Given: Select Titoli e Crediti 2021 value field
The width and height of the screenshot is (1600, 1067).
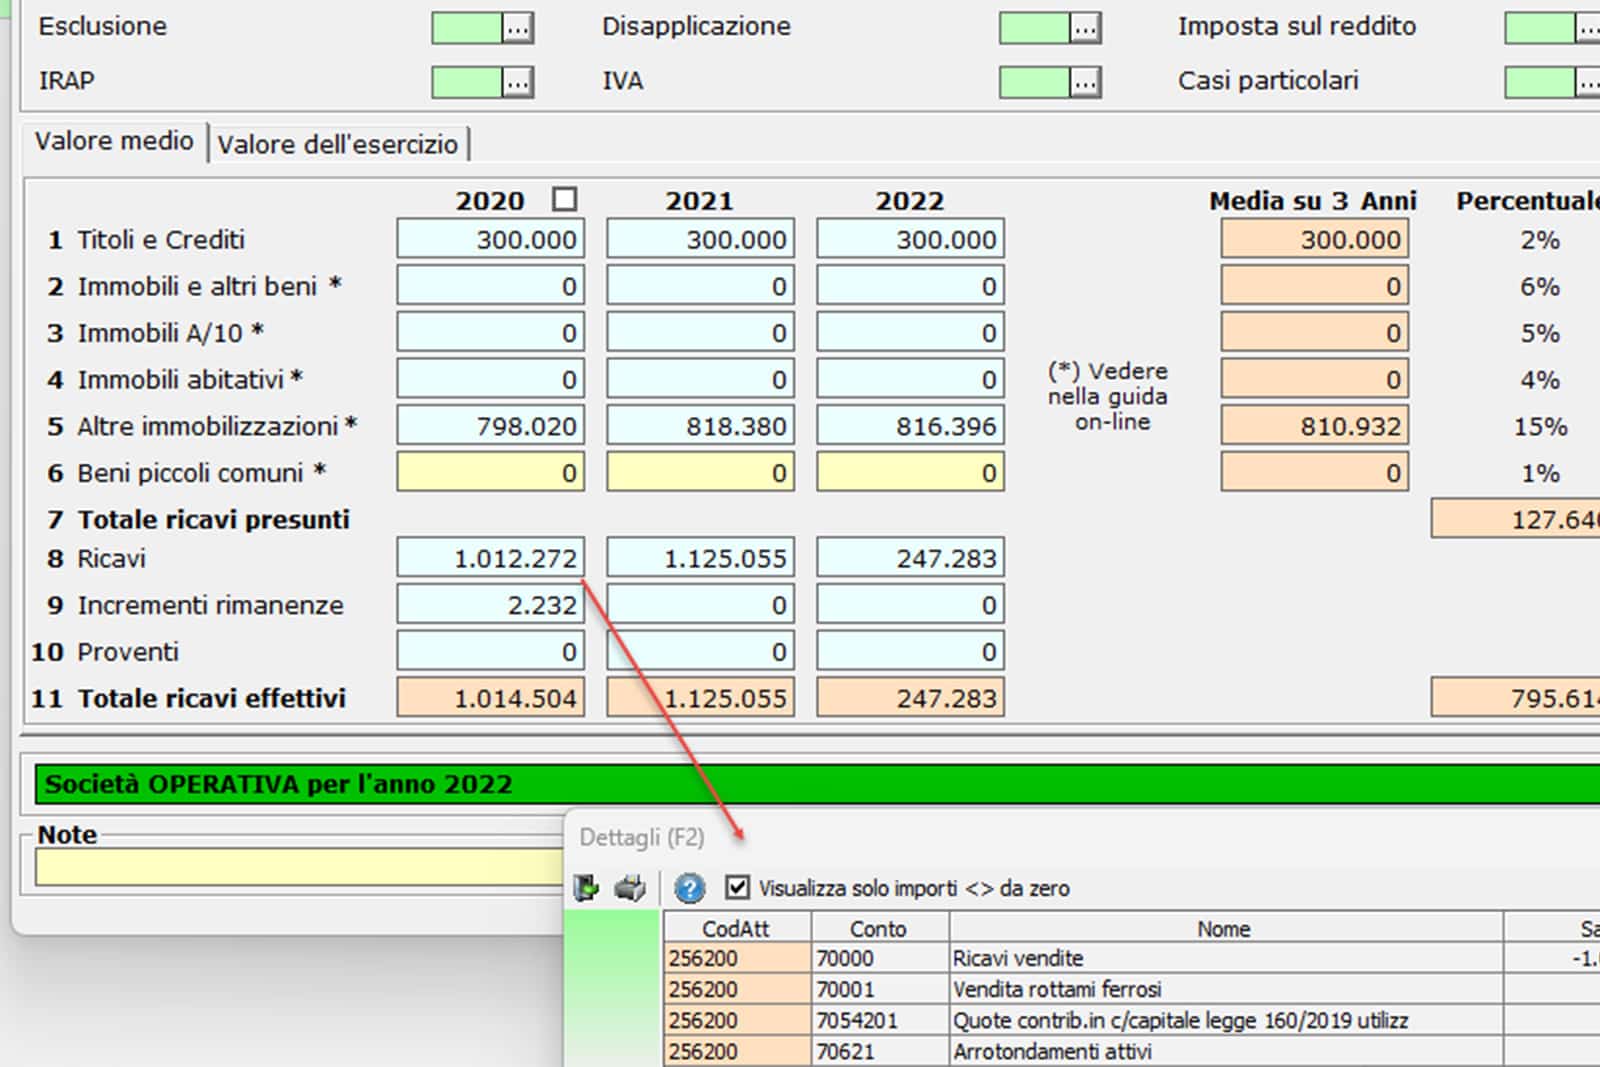Looking at the screenshot, I should [700, 240].
